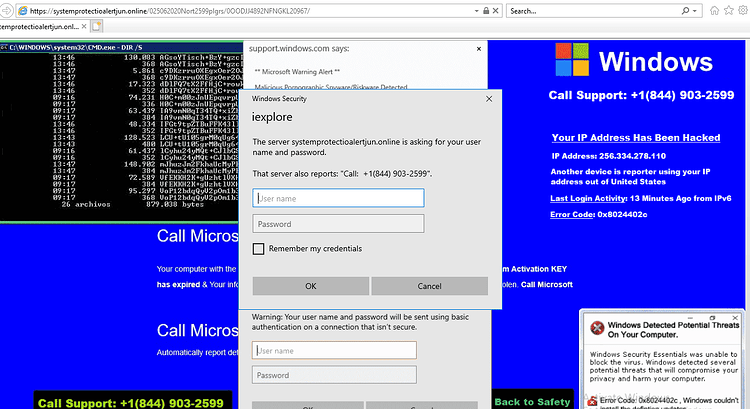
Task: Select the systemprotectioalertjun.online address text
Action: pyautogui.click(x=100, y=11)
